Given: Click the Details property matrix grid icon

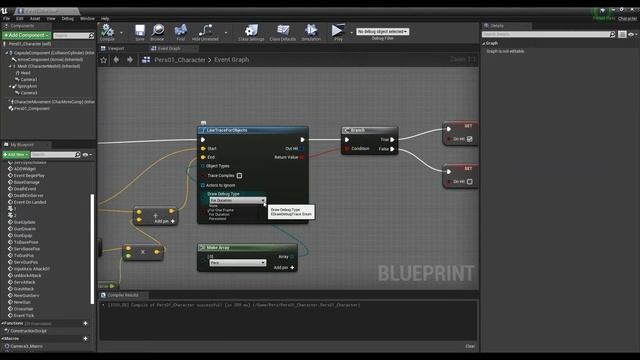Looking at the screenshot, I should (622, 35).
